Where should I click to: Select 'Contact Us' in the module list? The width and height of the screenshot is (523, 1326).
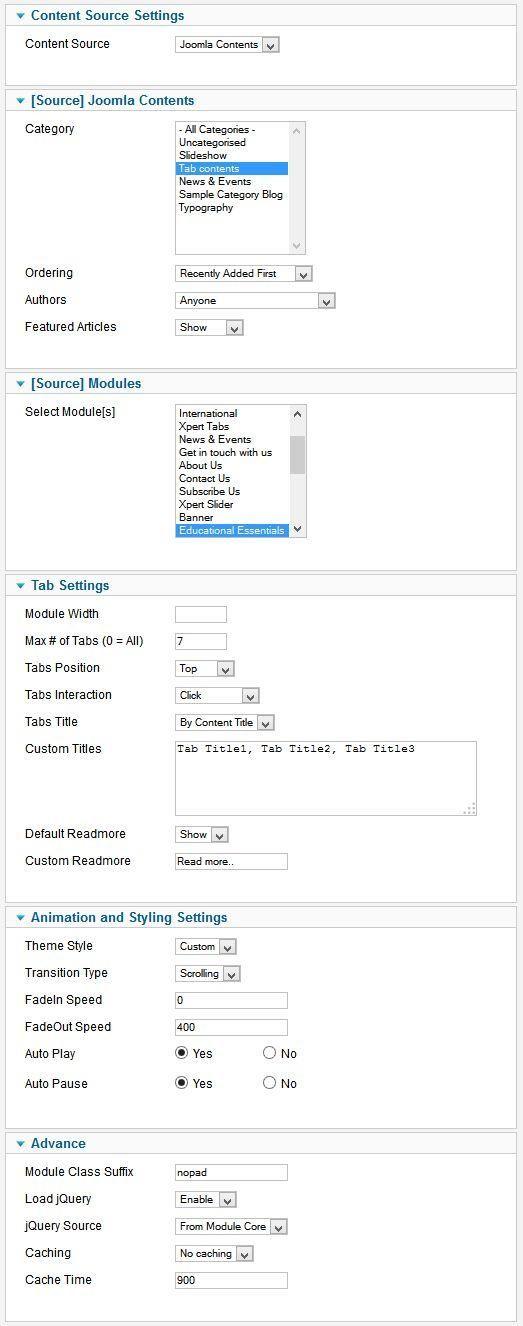point(232,479)
